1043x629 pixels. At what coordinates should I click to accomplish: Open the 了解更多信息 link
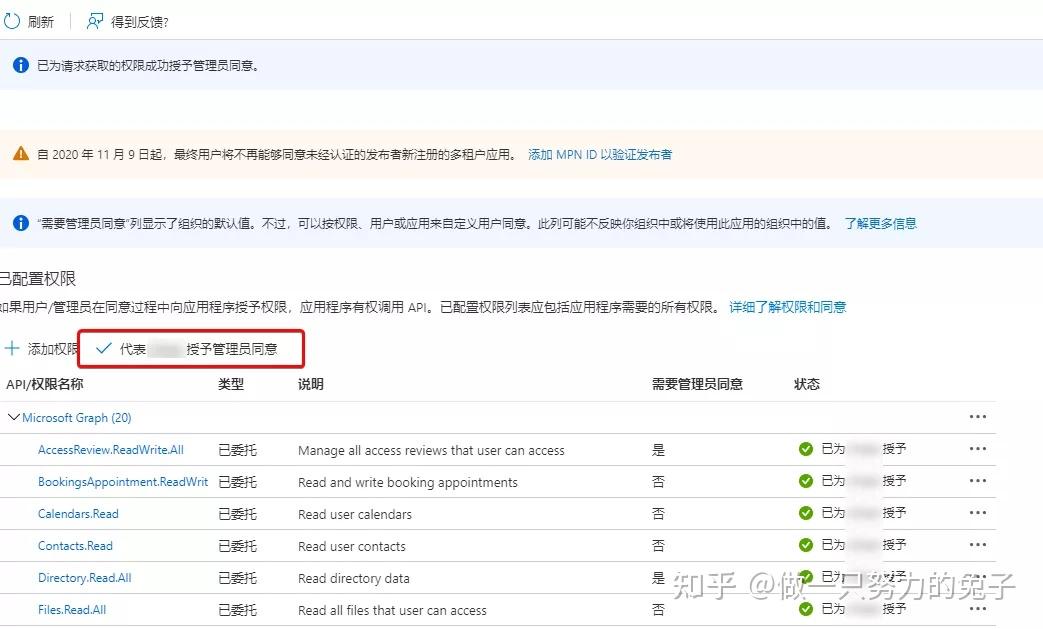click(x=885, y=223)
